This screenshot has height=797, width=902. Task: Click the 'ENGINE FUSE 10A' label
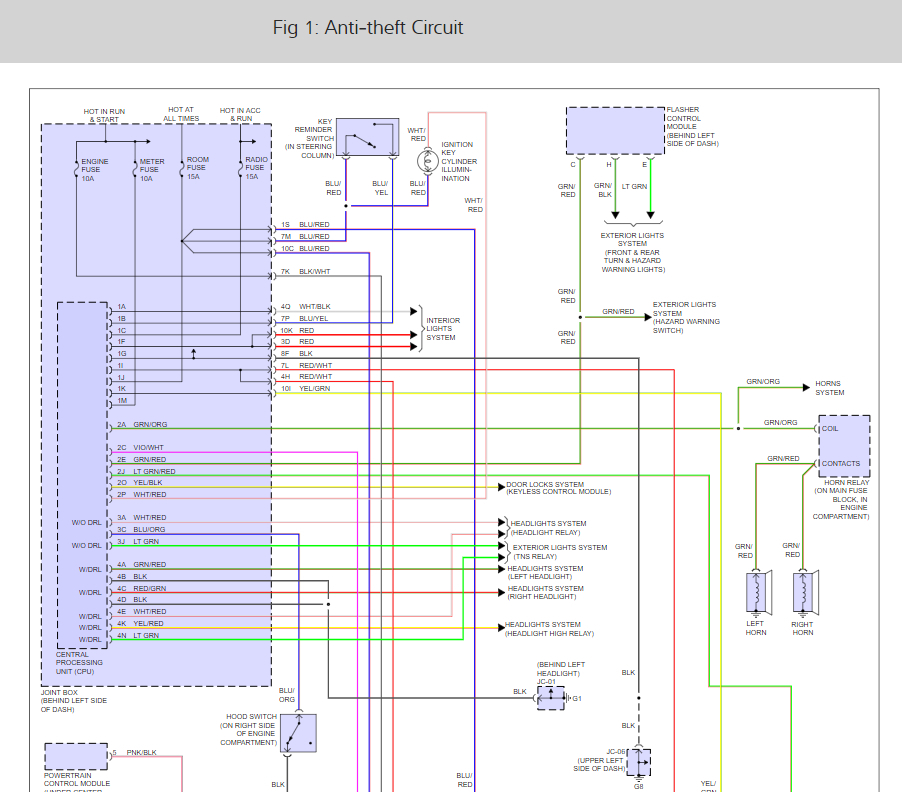click(x=94, y=170)
